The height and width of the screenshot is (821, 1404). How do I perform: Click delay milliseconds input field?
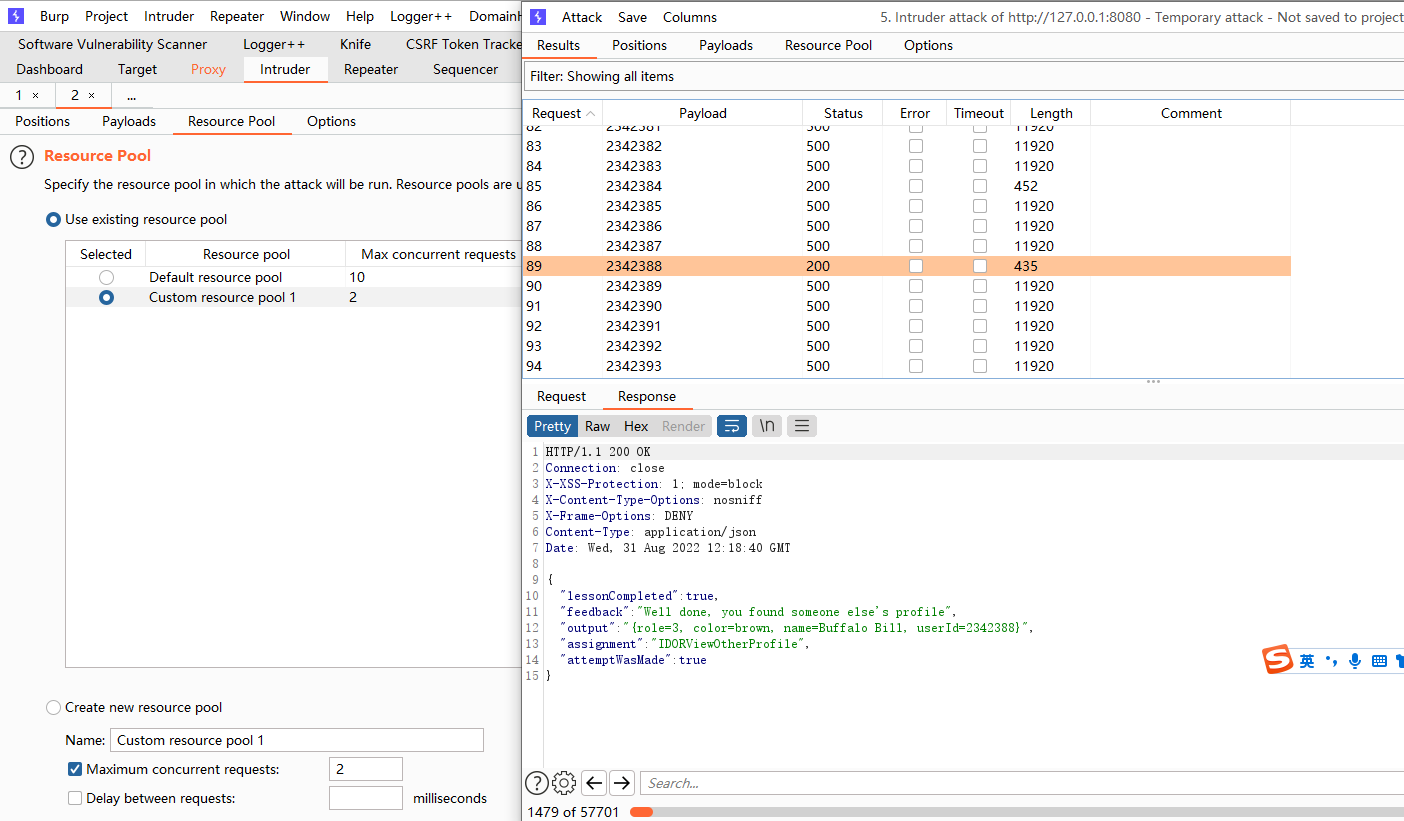click(366, 798)
